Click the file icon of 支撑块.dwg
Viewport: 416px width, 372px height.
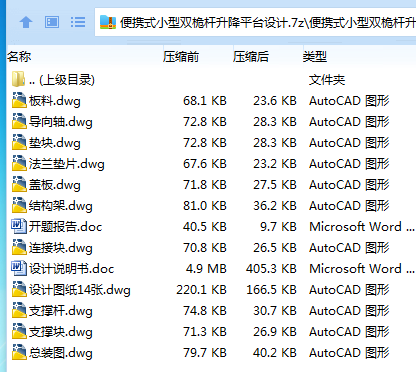pos(19,331)
